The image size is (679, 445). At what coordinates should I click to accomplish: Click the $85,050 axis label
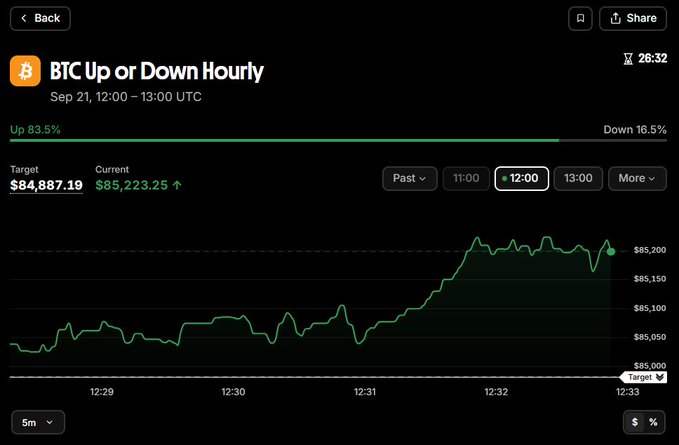[x=650, y=337]
